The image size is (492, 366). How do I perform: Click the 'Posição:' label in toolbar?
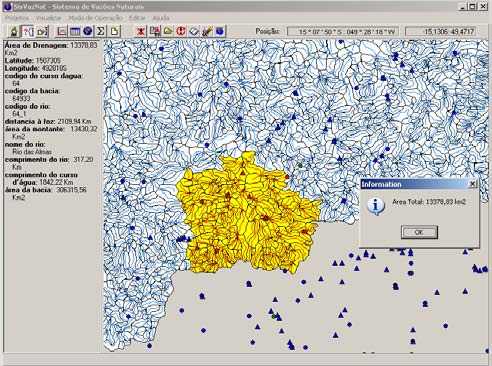point(267,31)
